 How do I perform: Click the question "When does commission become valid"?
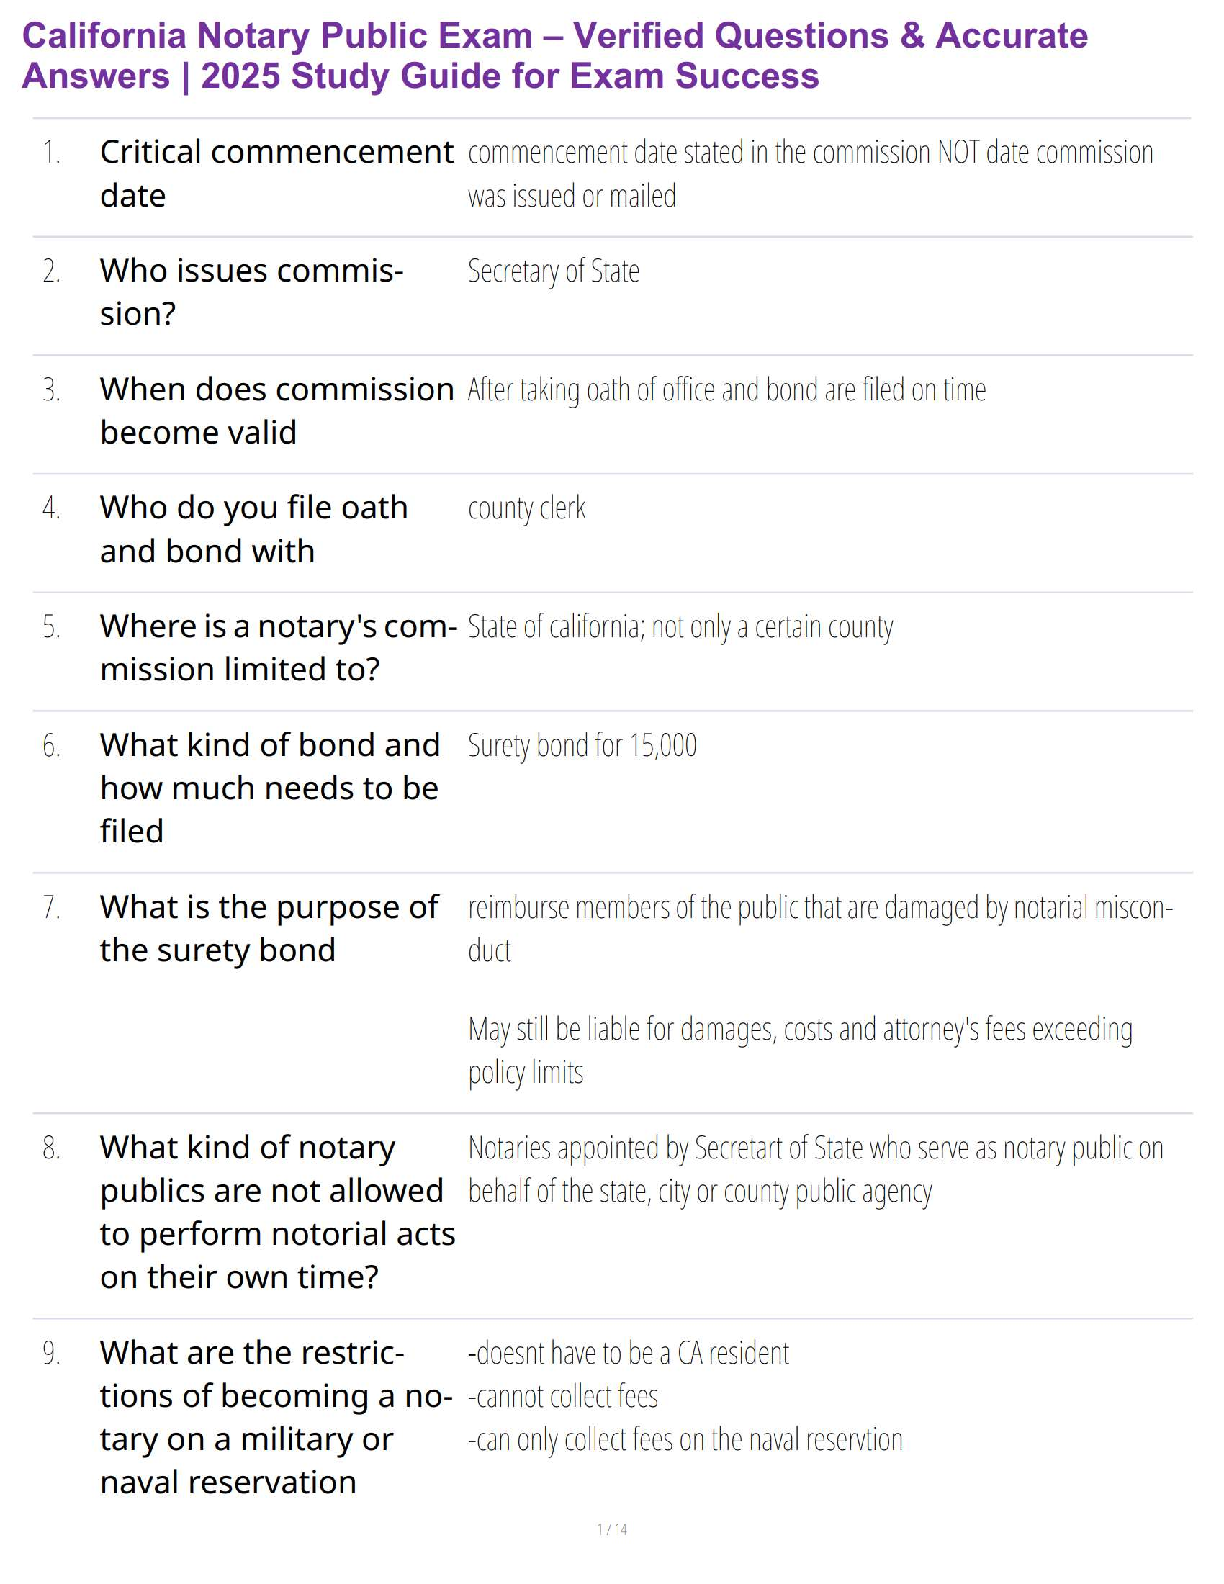[276, 410]
